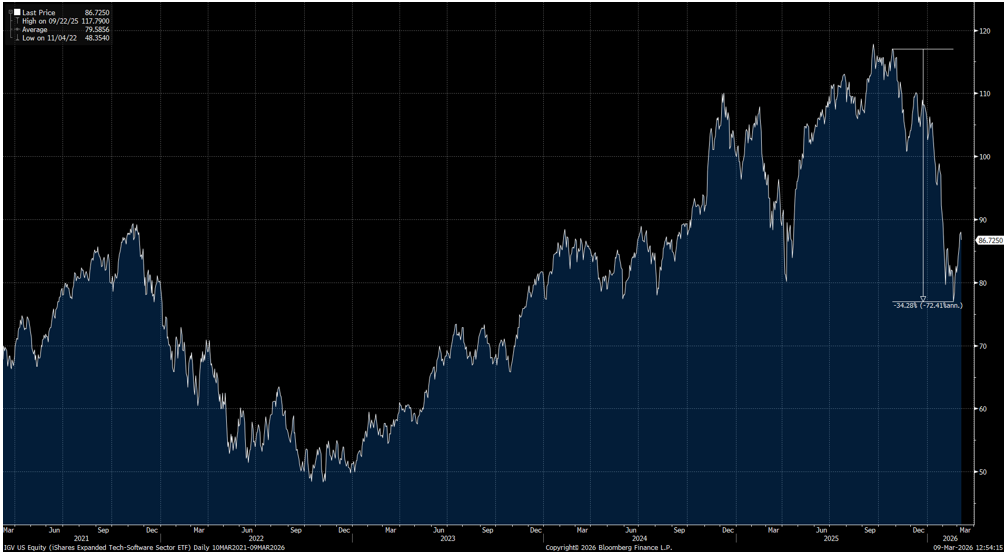1008x553 pixels.
Task: Click the Average value 79.5856 in legend
Action: click(x=97, y=30)
